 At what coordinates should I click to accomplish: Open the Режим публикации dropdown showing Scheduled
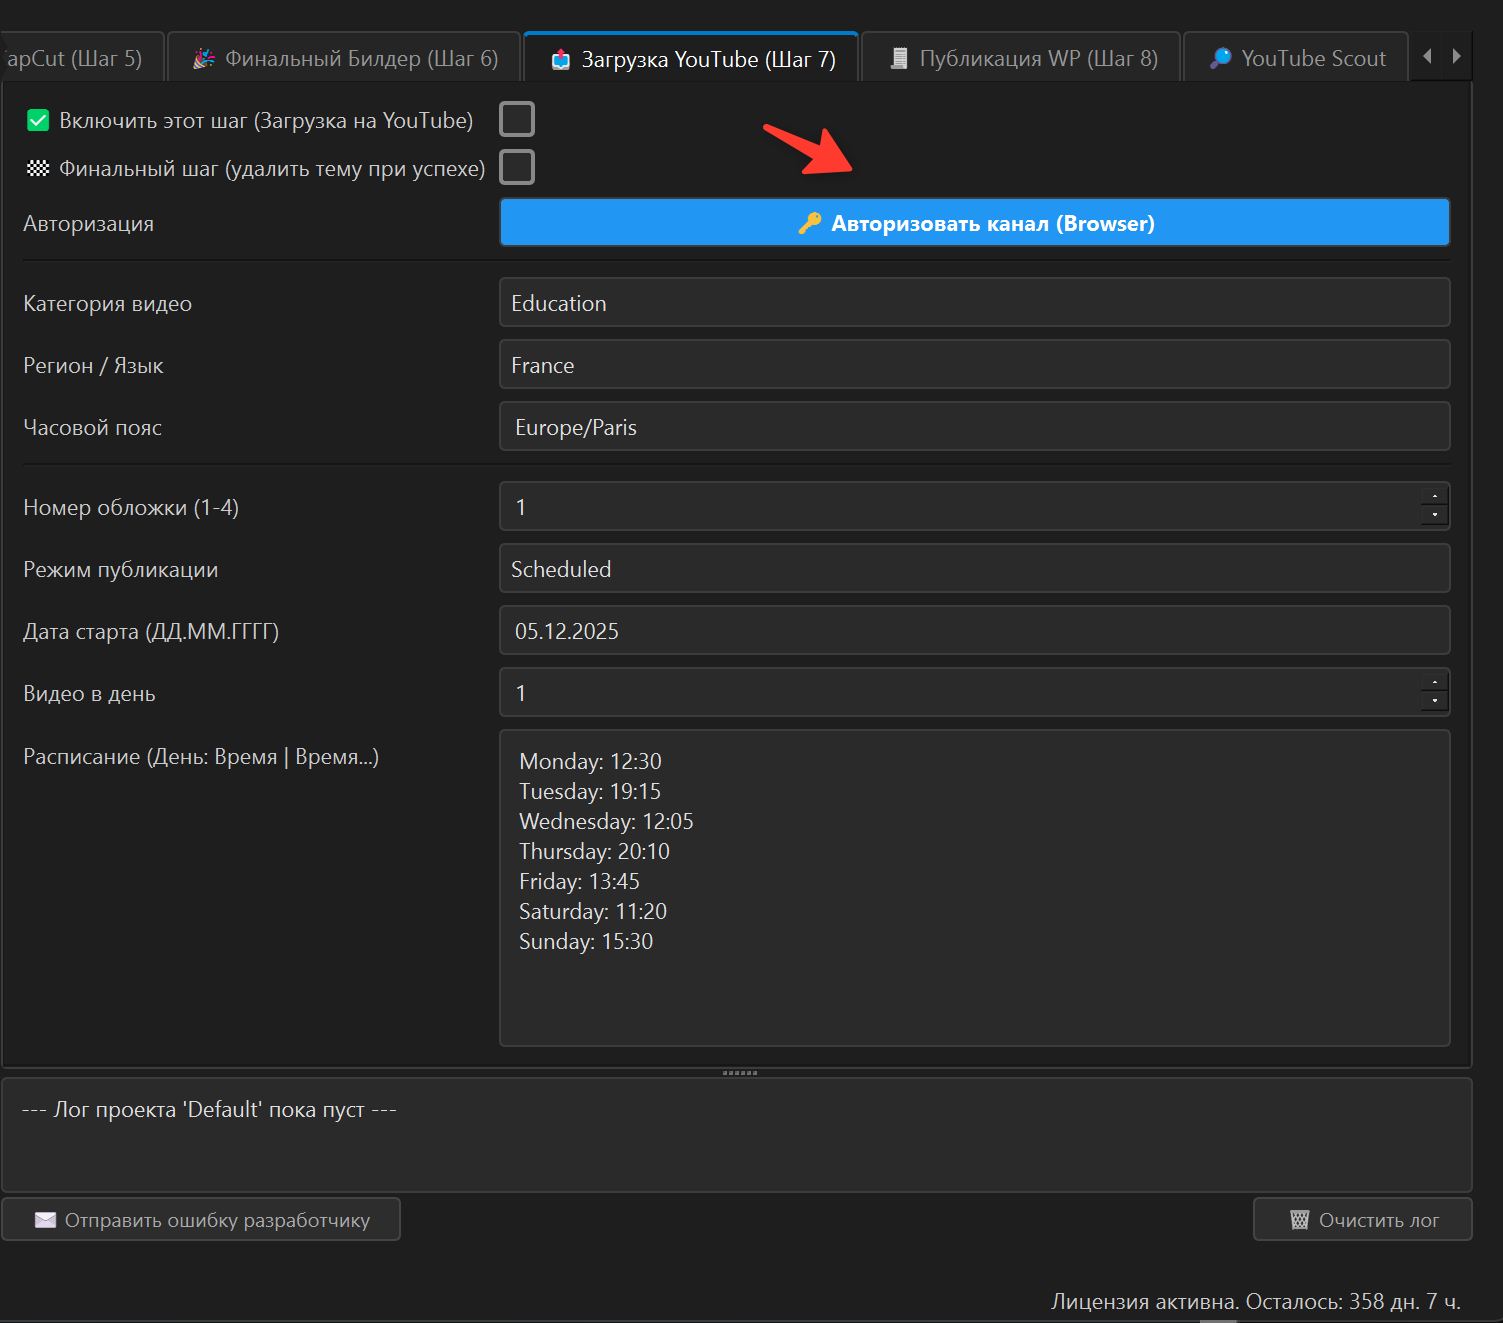pos(974,568)
